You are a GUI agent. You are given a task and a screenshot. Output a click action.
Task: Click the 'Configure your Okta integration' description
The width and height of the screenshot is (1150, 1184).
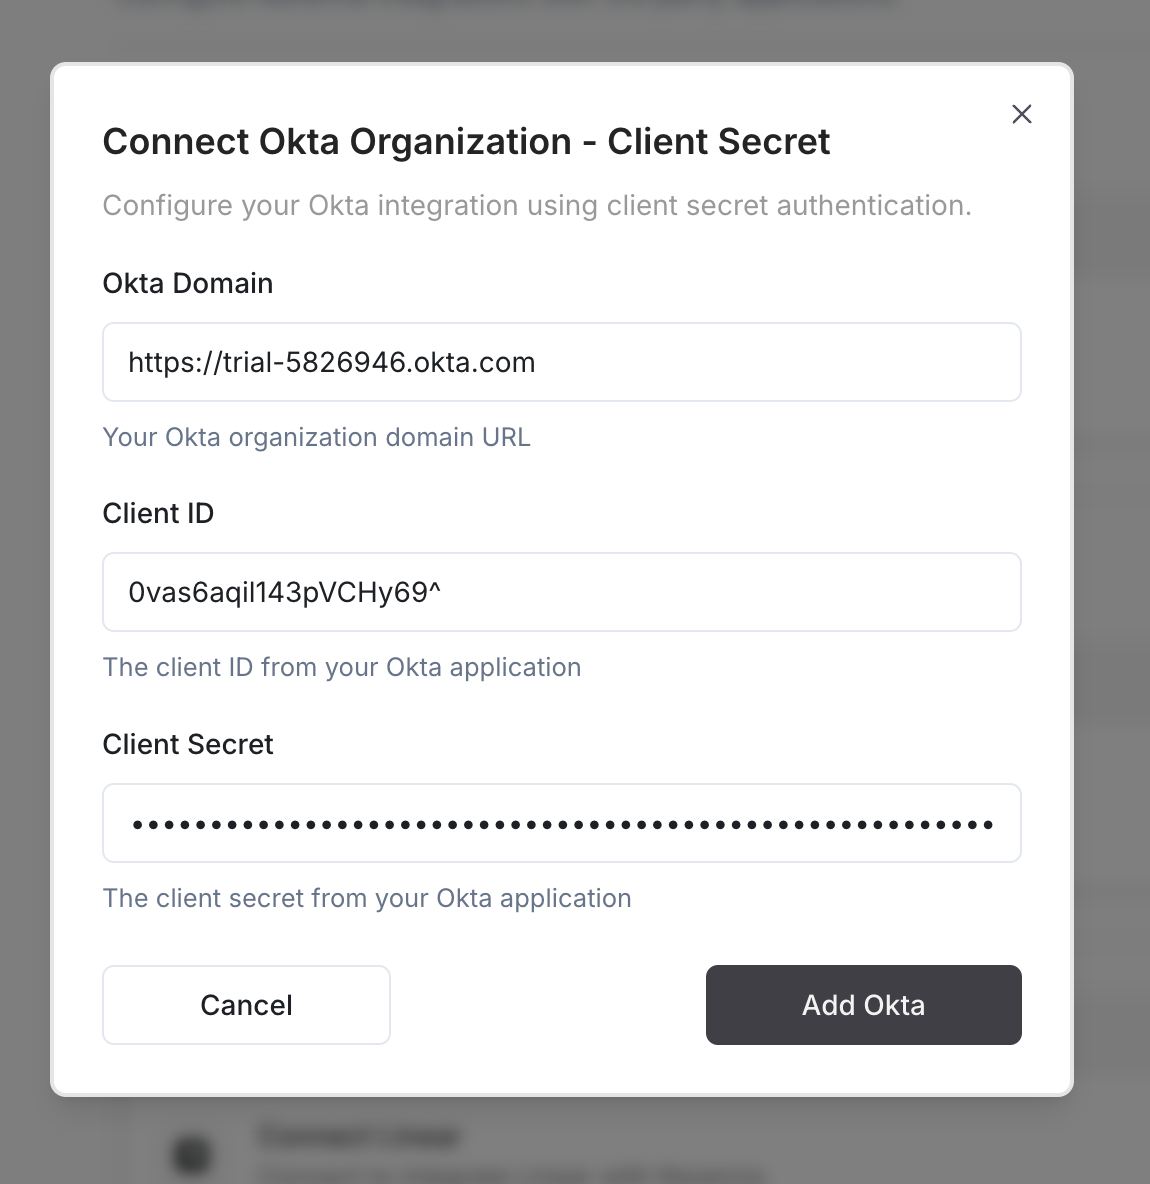coord(537,205)
